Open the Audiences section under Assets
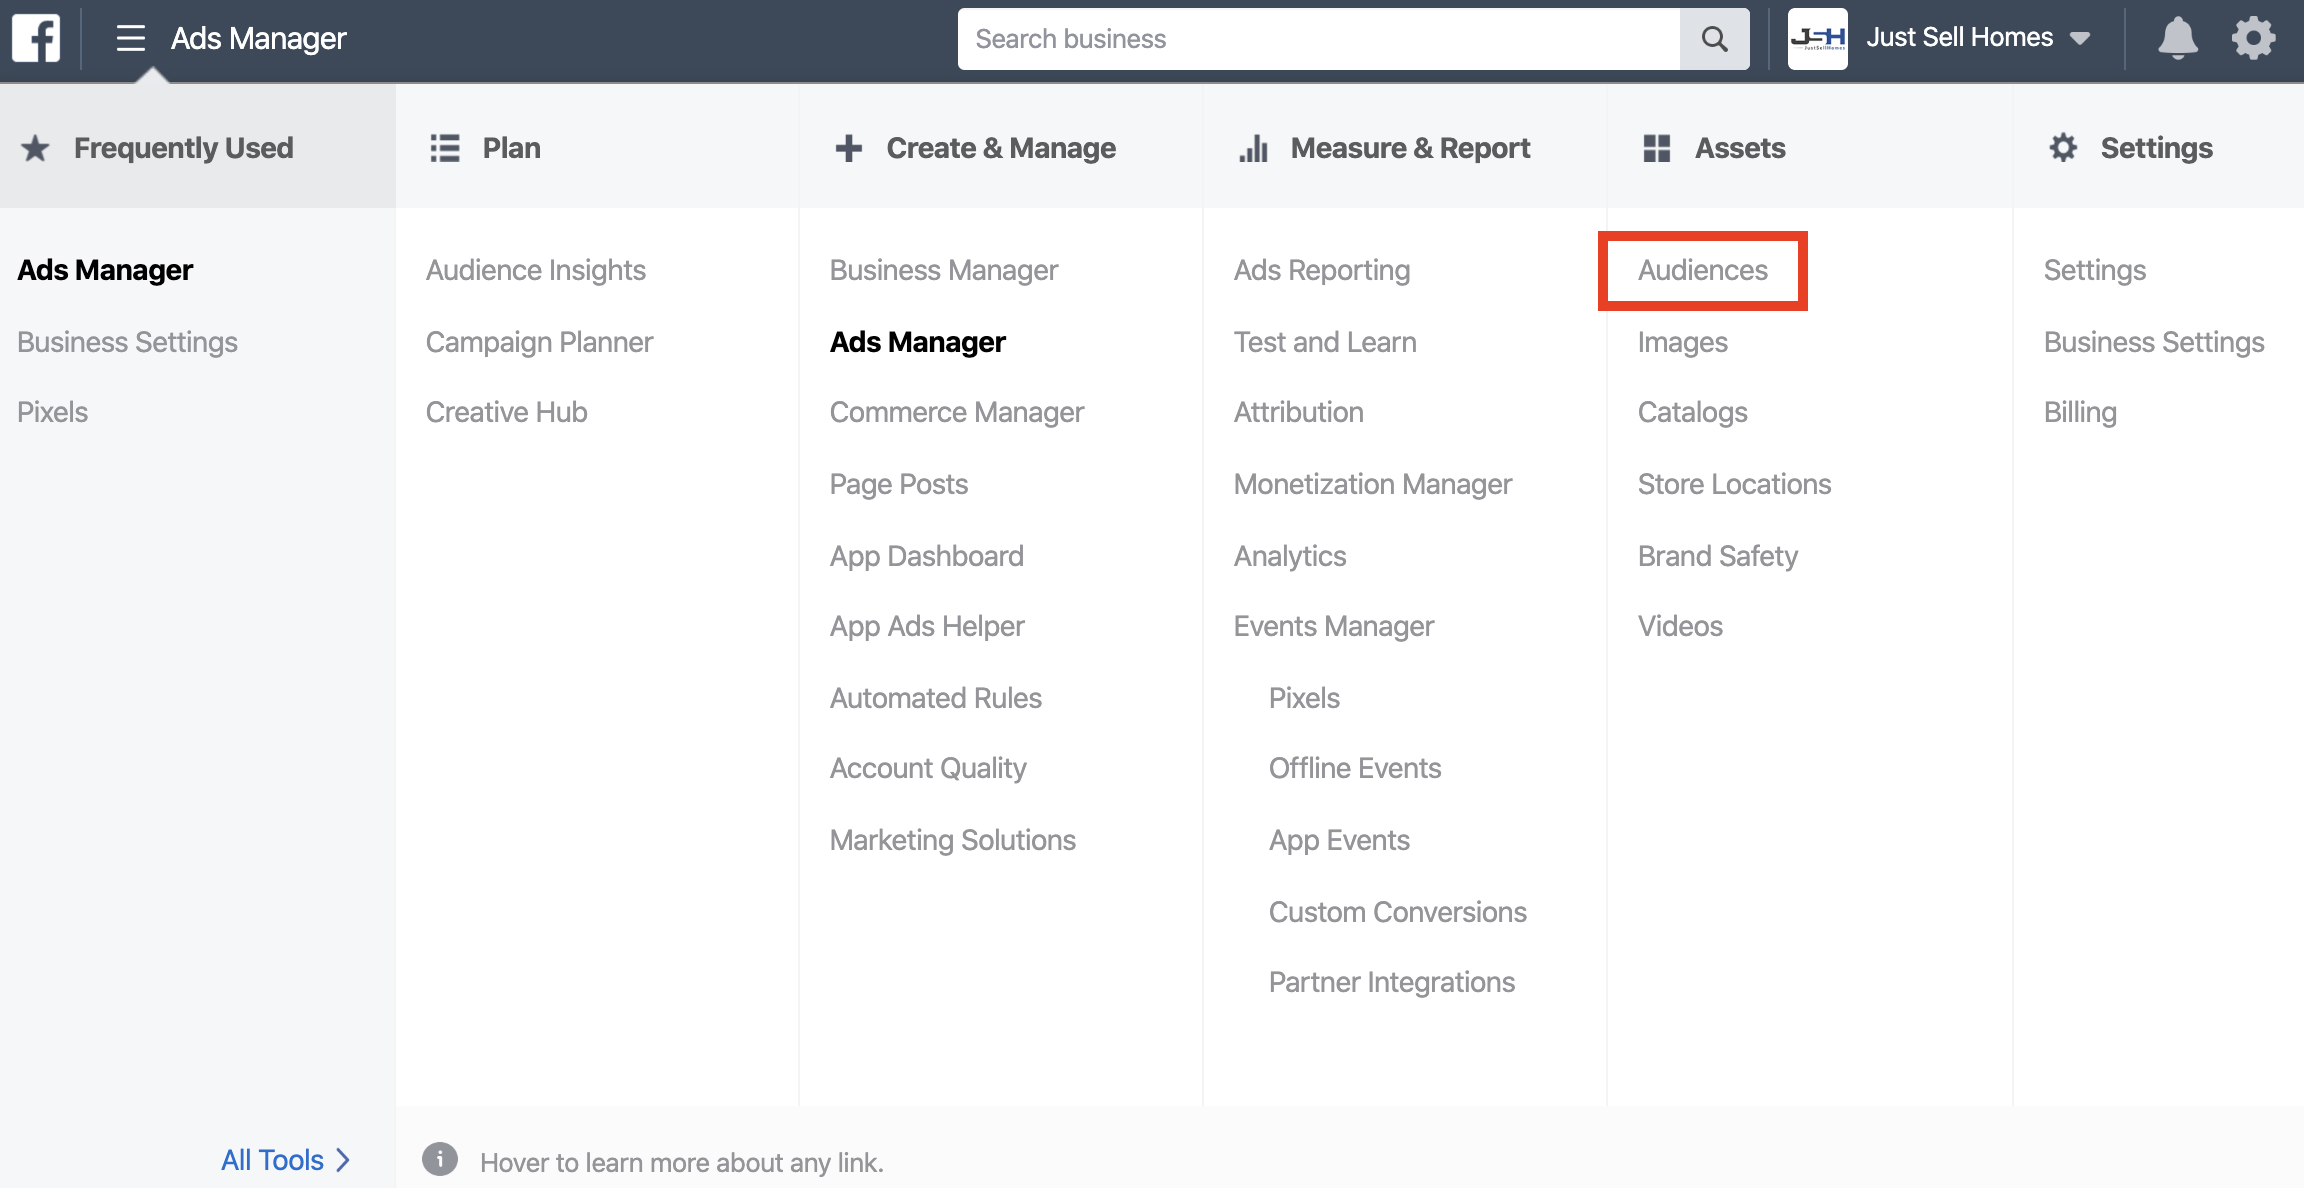 pyautogui.click(x=1701, y=270)
